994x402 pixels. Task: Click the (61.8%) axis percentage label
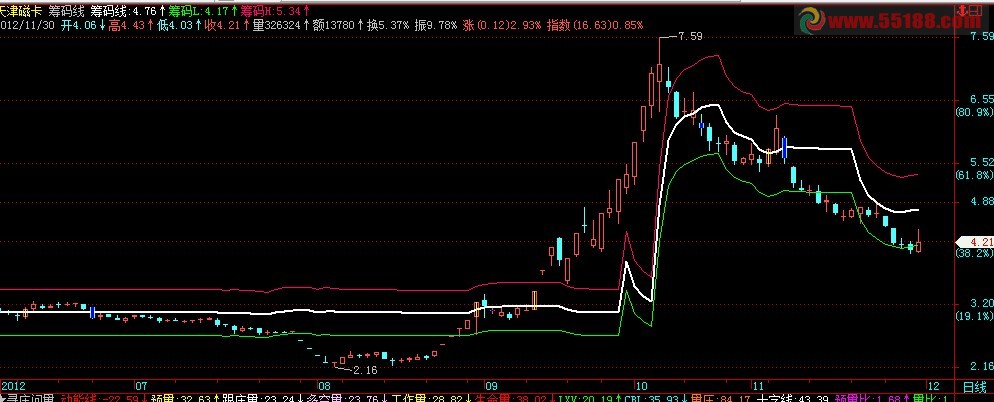[974, 175]
